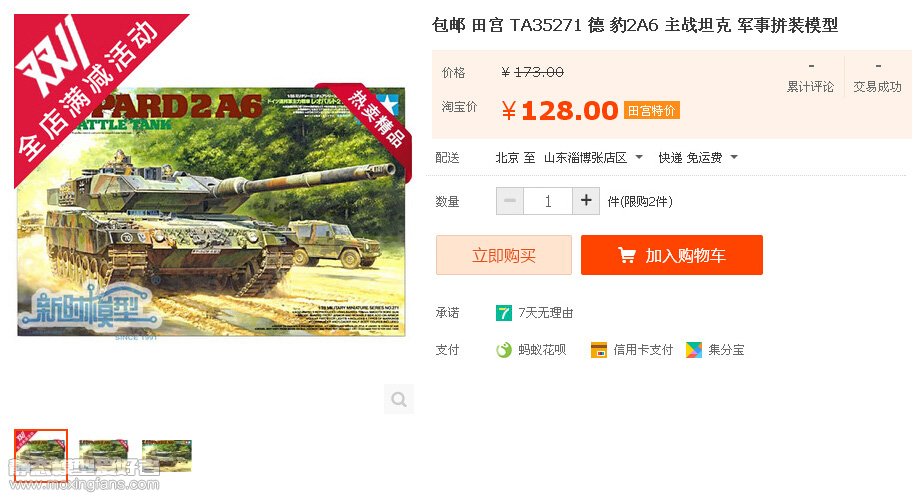Expand the 快递 免运费 shipping dropdown
The width and height of the screenshot is (919, 499).
[697, 158]
